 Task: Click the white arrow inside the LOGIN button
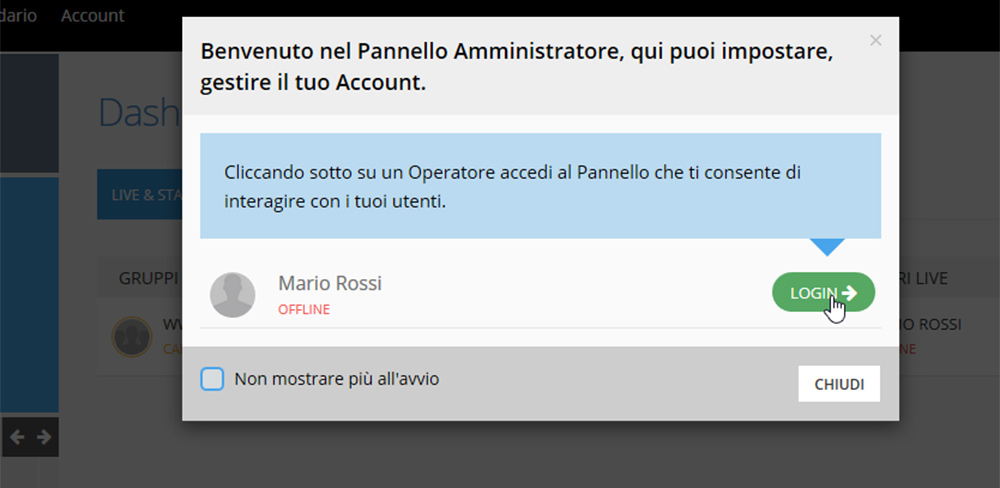pyautogui.click(x=849, y=293)
